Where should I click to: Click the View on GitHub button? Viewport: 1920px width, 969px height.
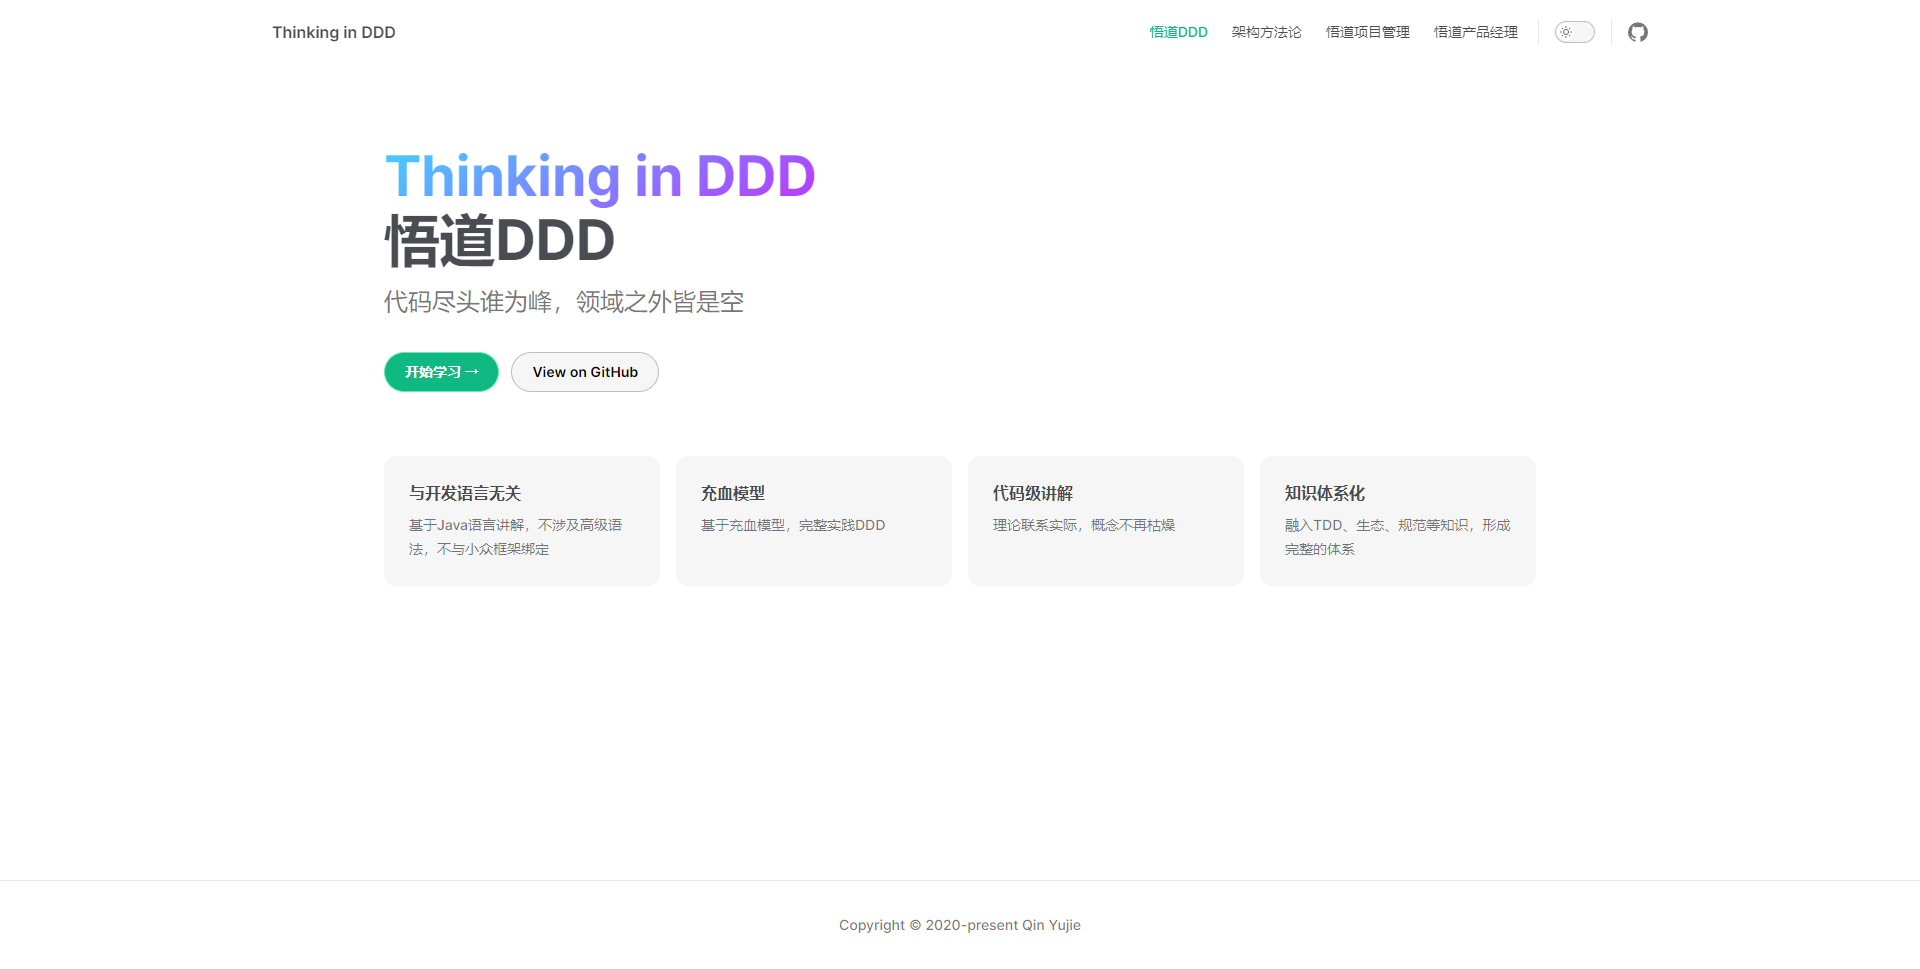(584, 372)
